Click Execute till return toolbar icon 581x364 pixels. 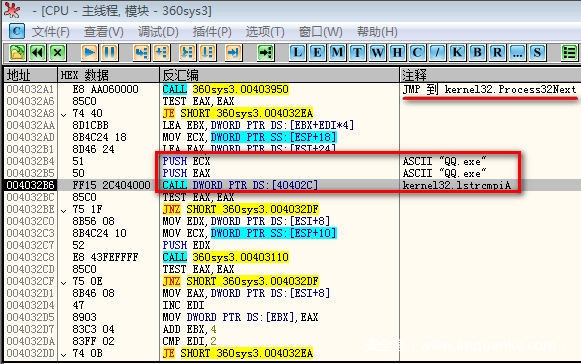tap(233, 52)
